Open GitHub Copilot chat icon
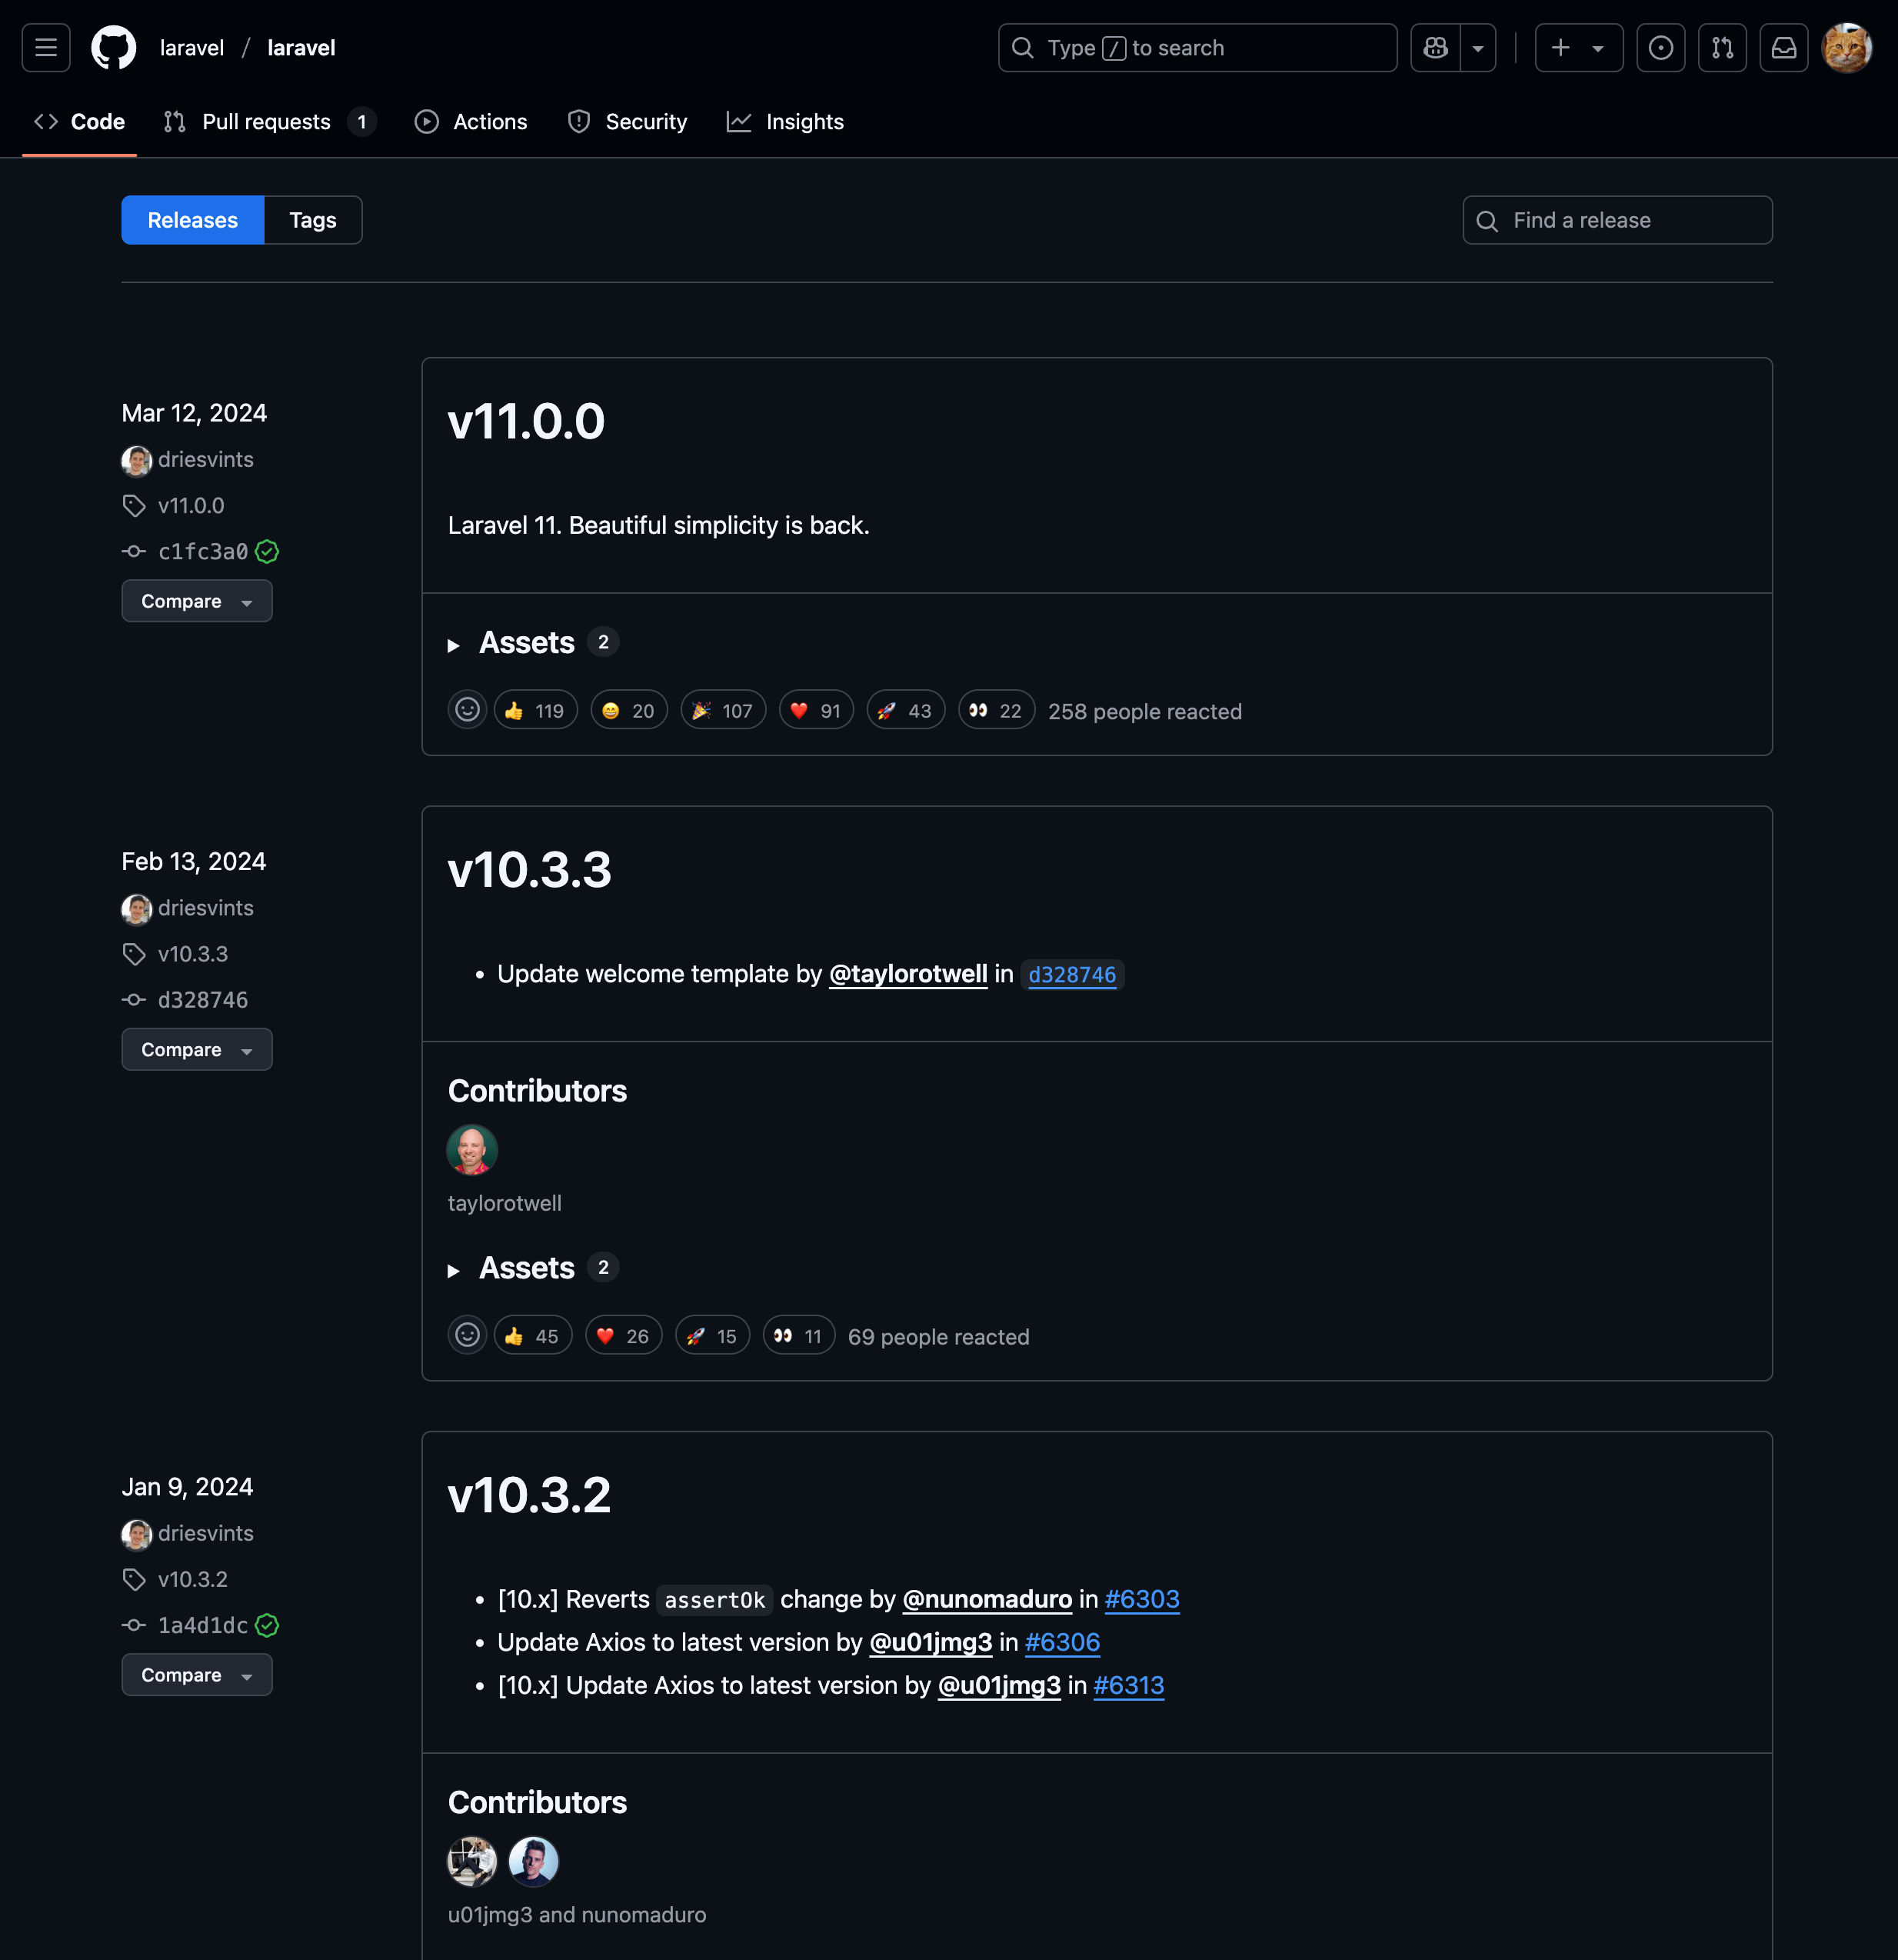 (x=1434, y=47)
